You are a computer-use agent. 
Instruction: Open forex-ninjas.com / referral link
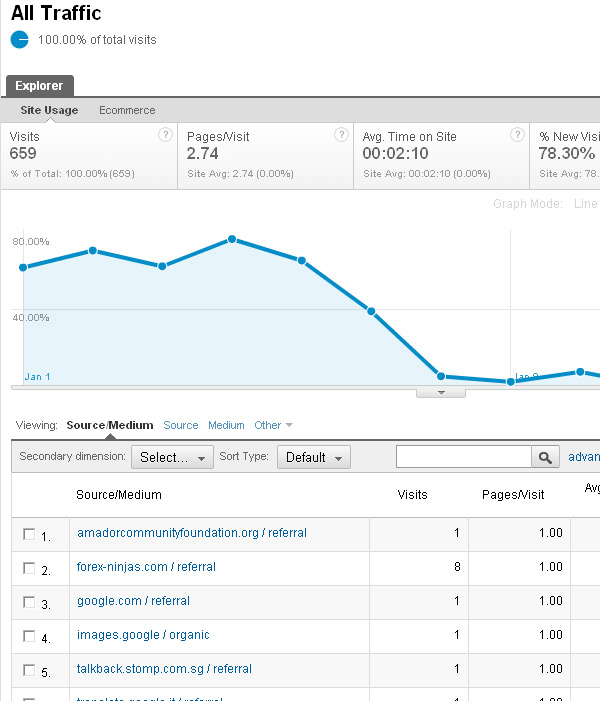click(x=146, y=567)
